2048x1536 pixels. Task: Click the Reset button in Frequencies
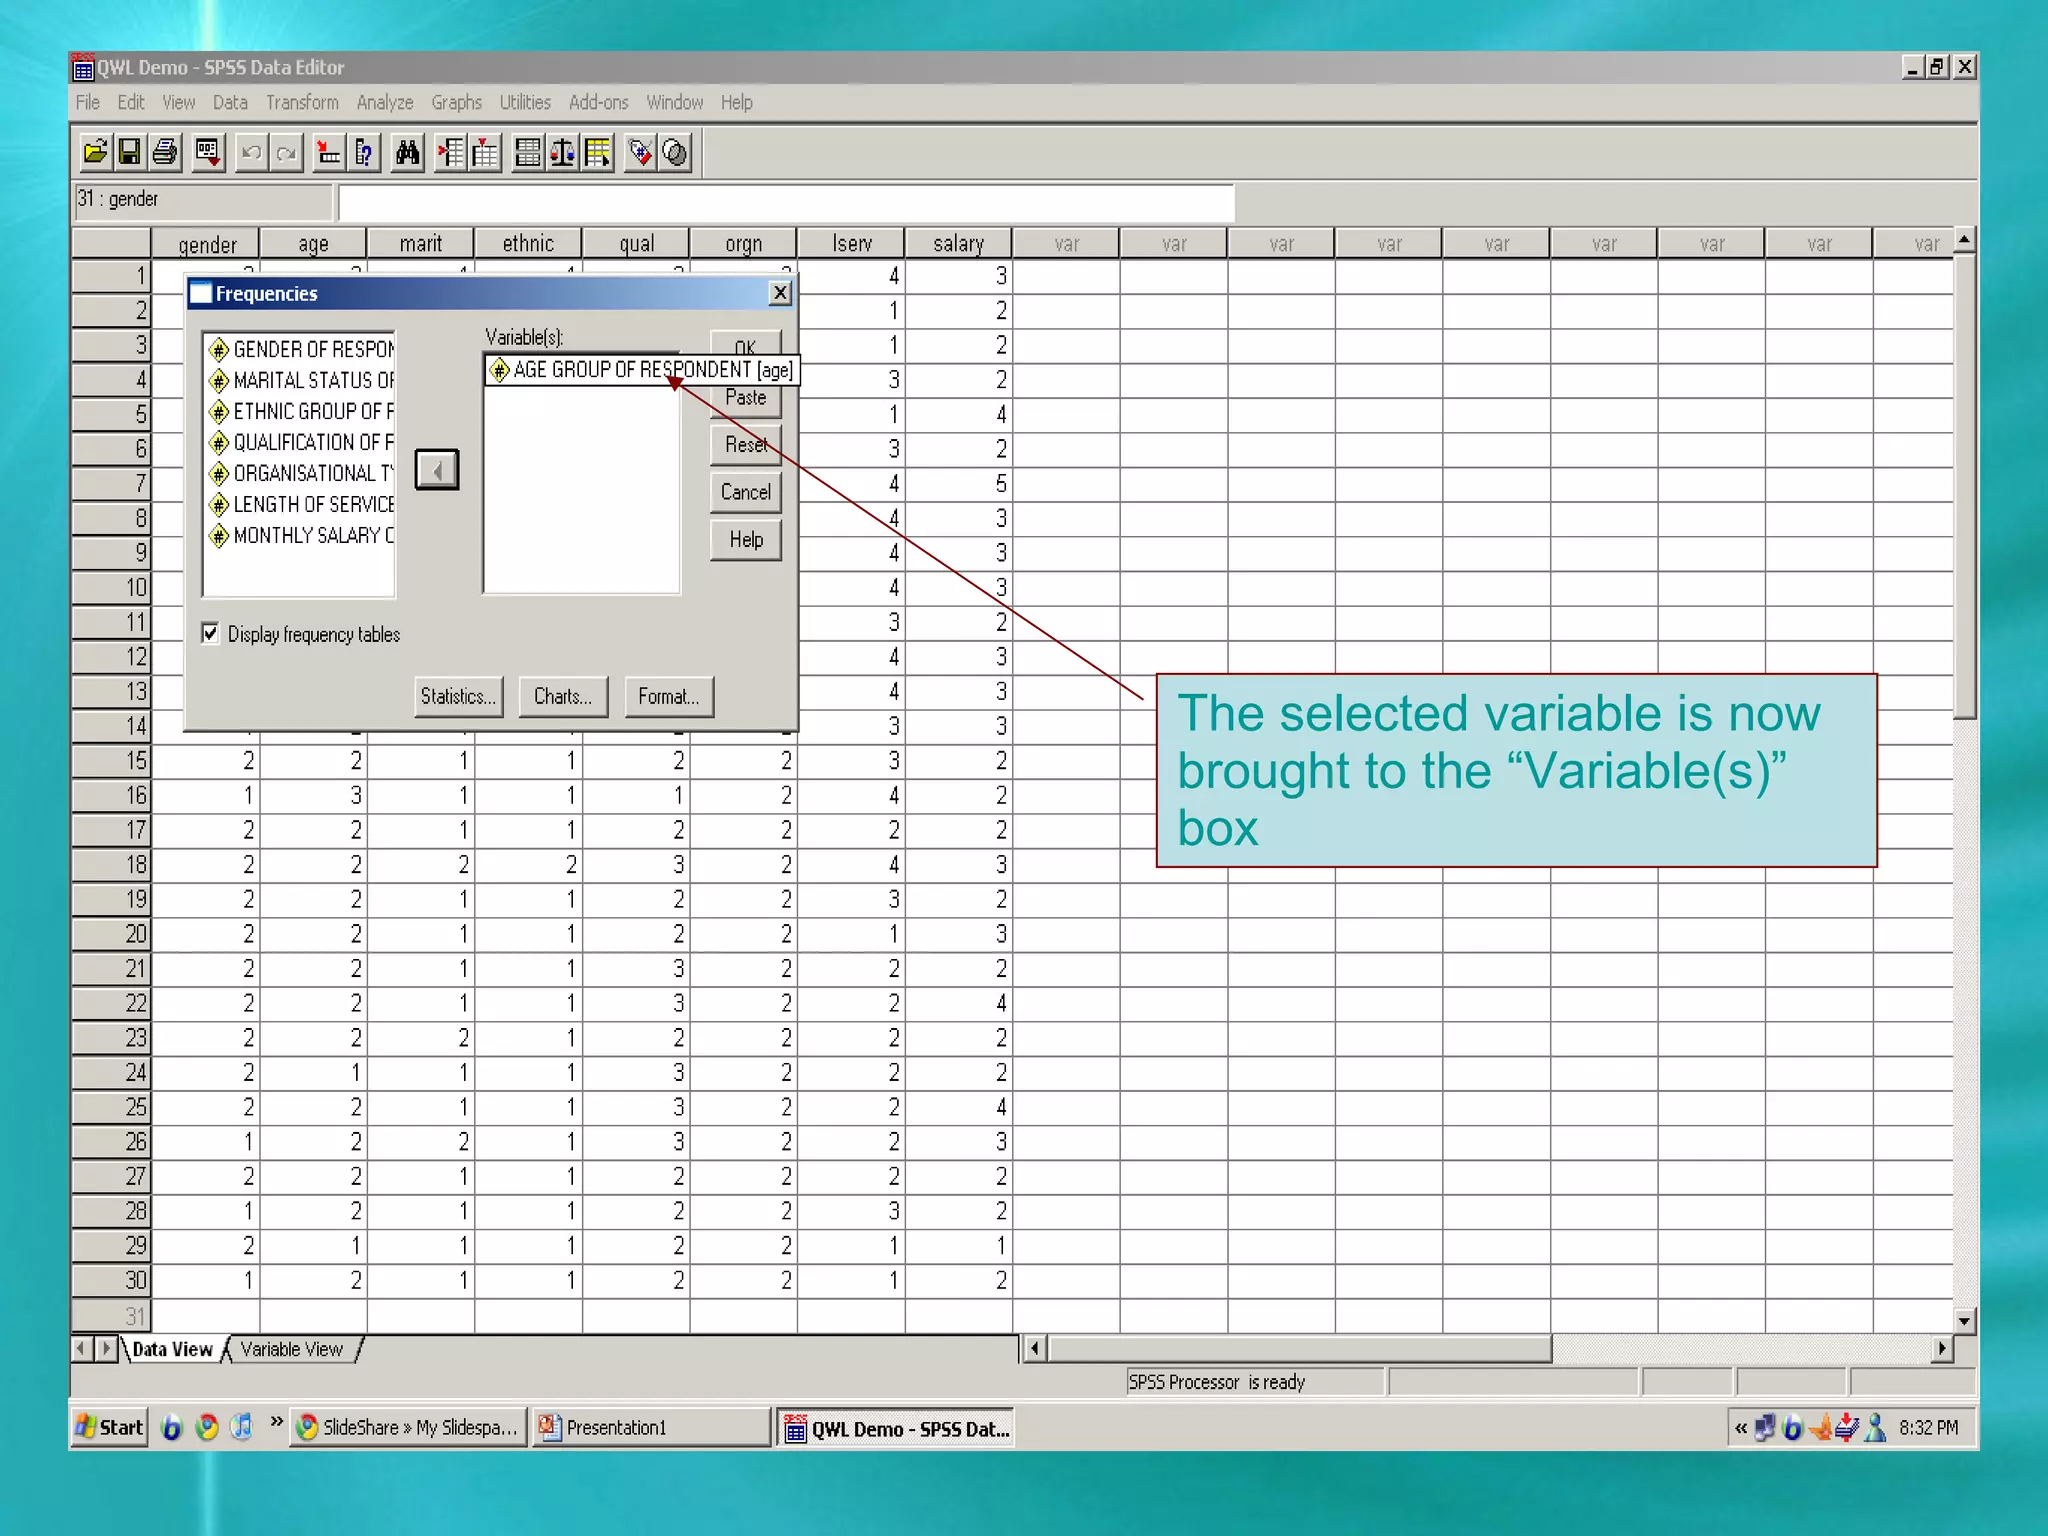746,445
